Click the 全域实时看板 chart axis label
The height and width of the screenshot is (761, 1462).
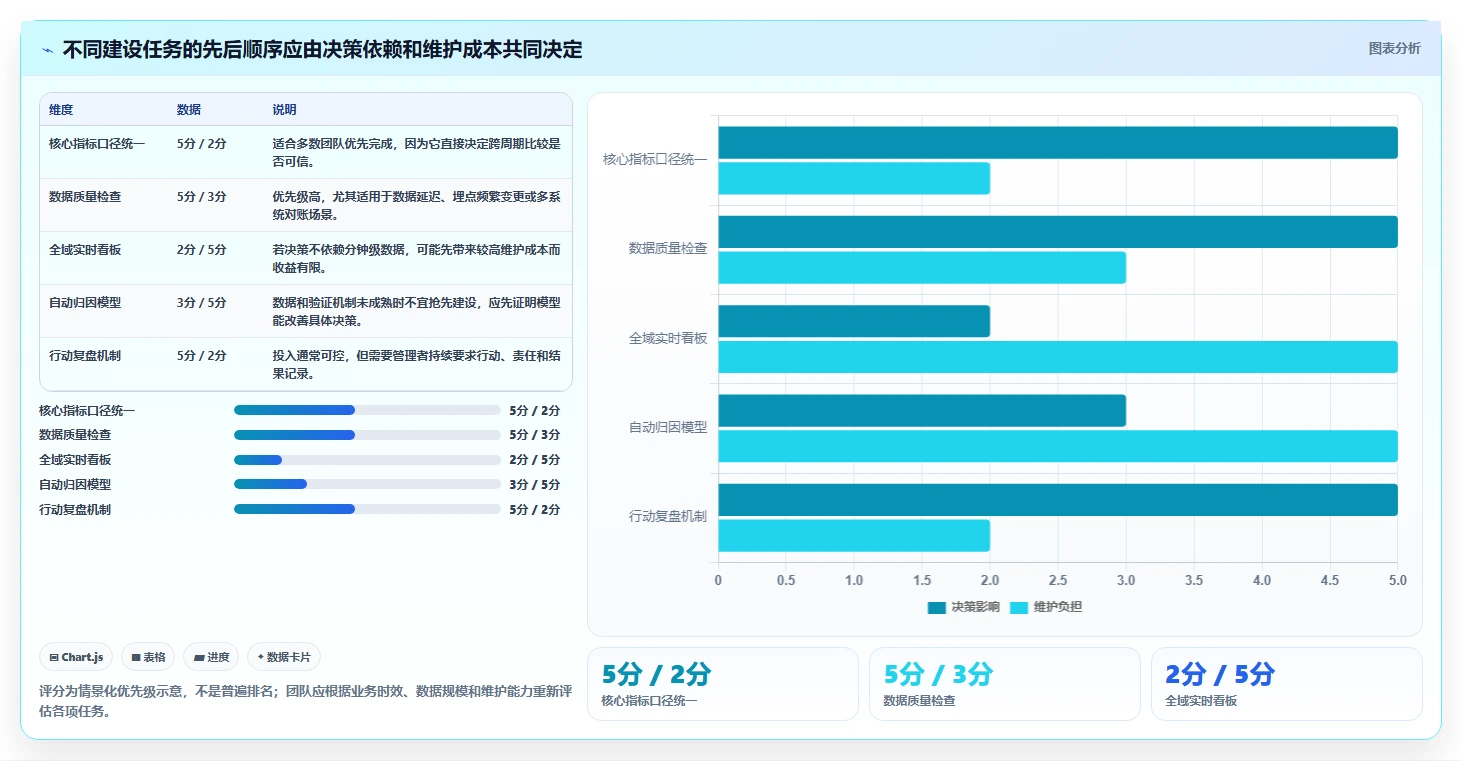click(x=668, y=338)
